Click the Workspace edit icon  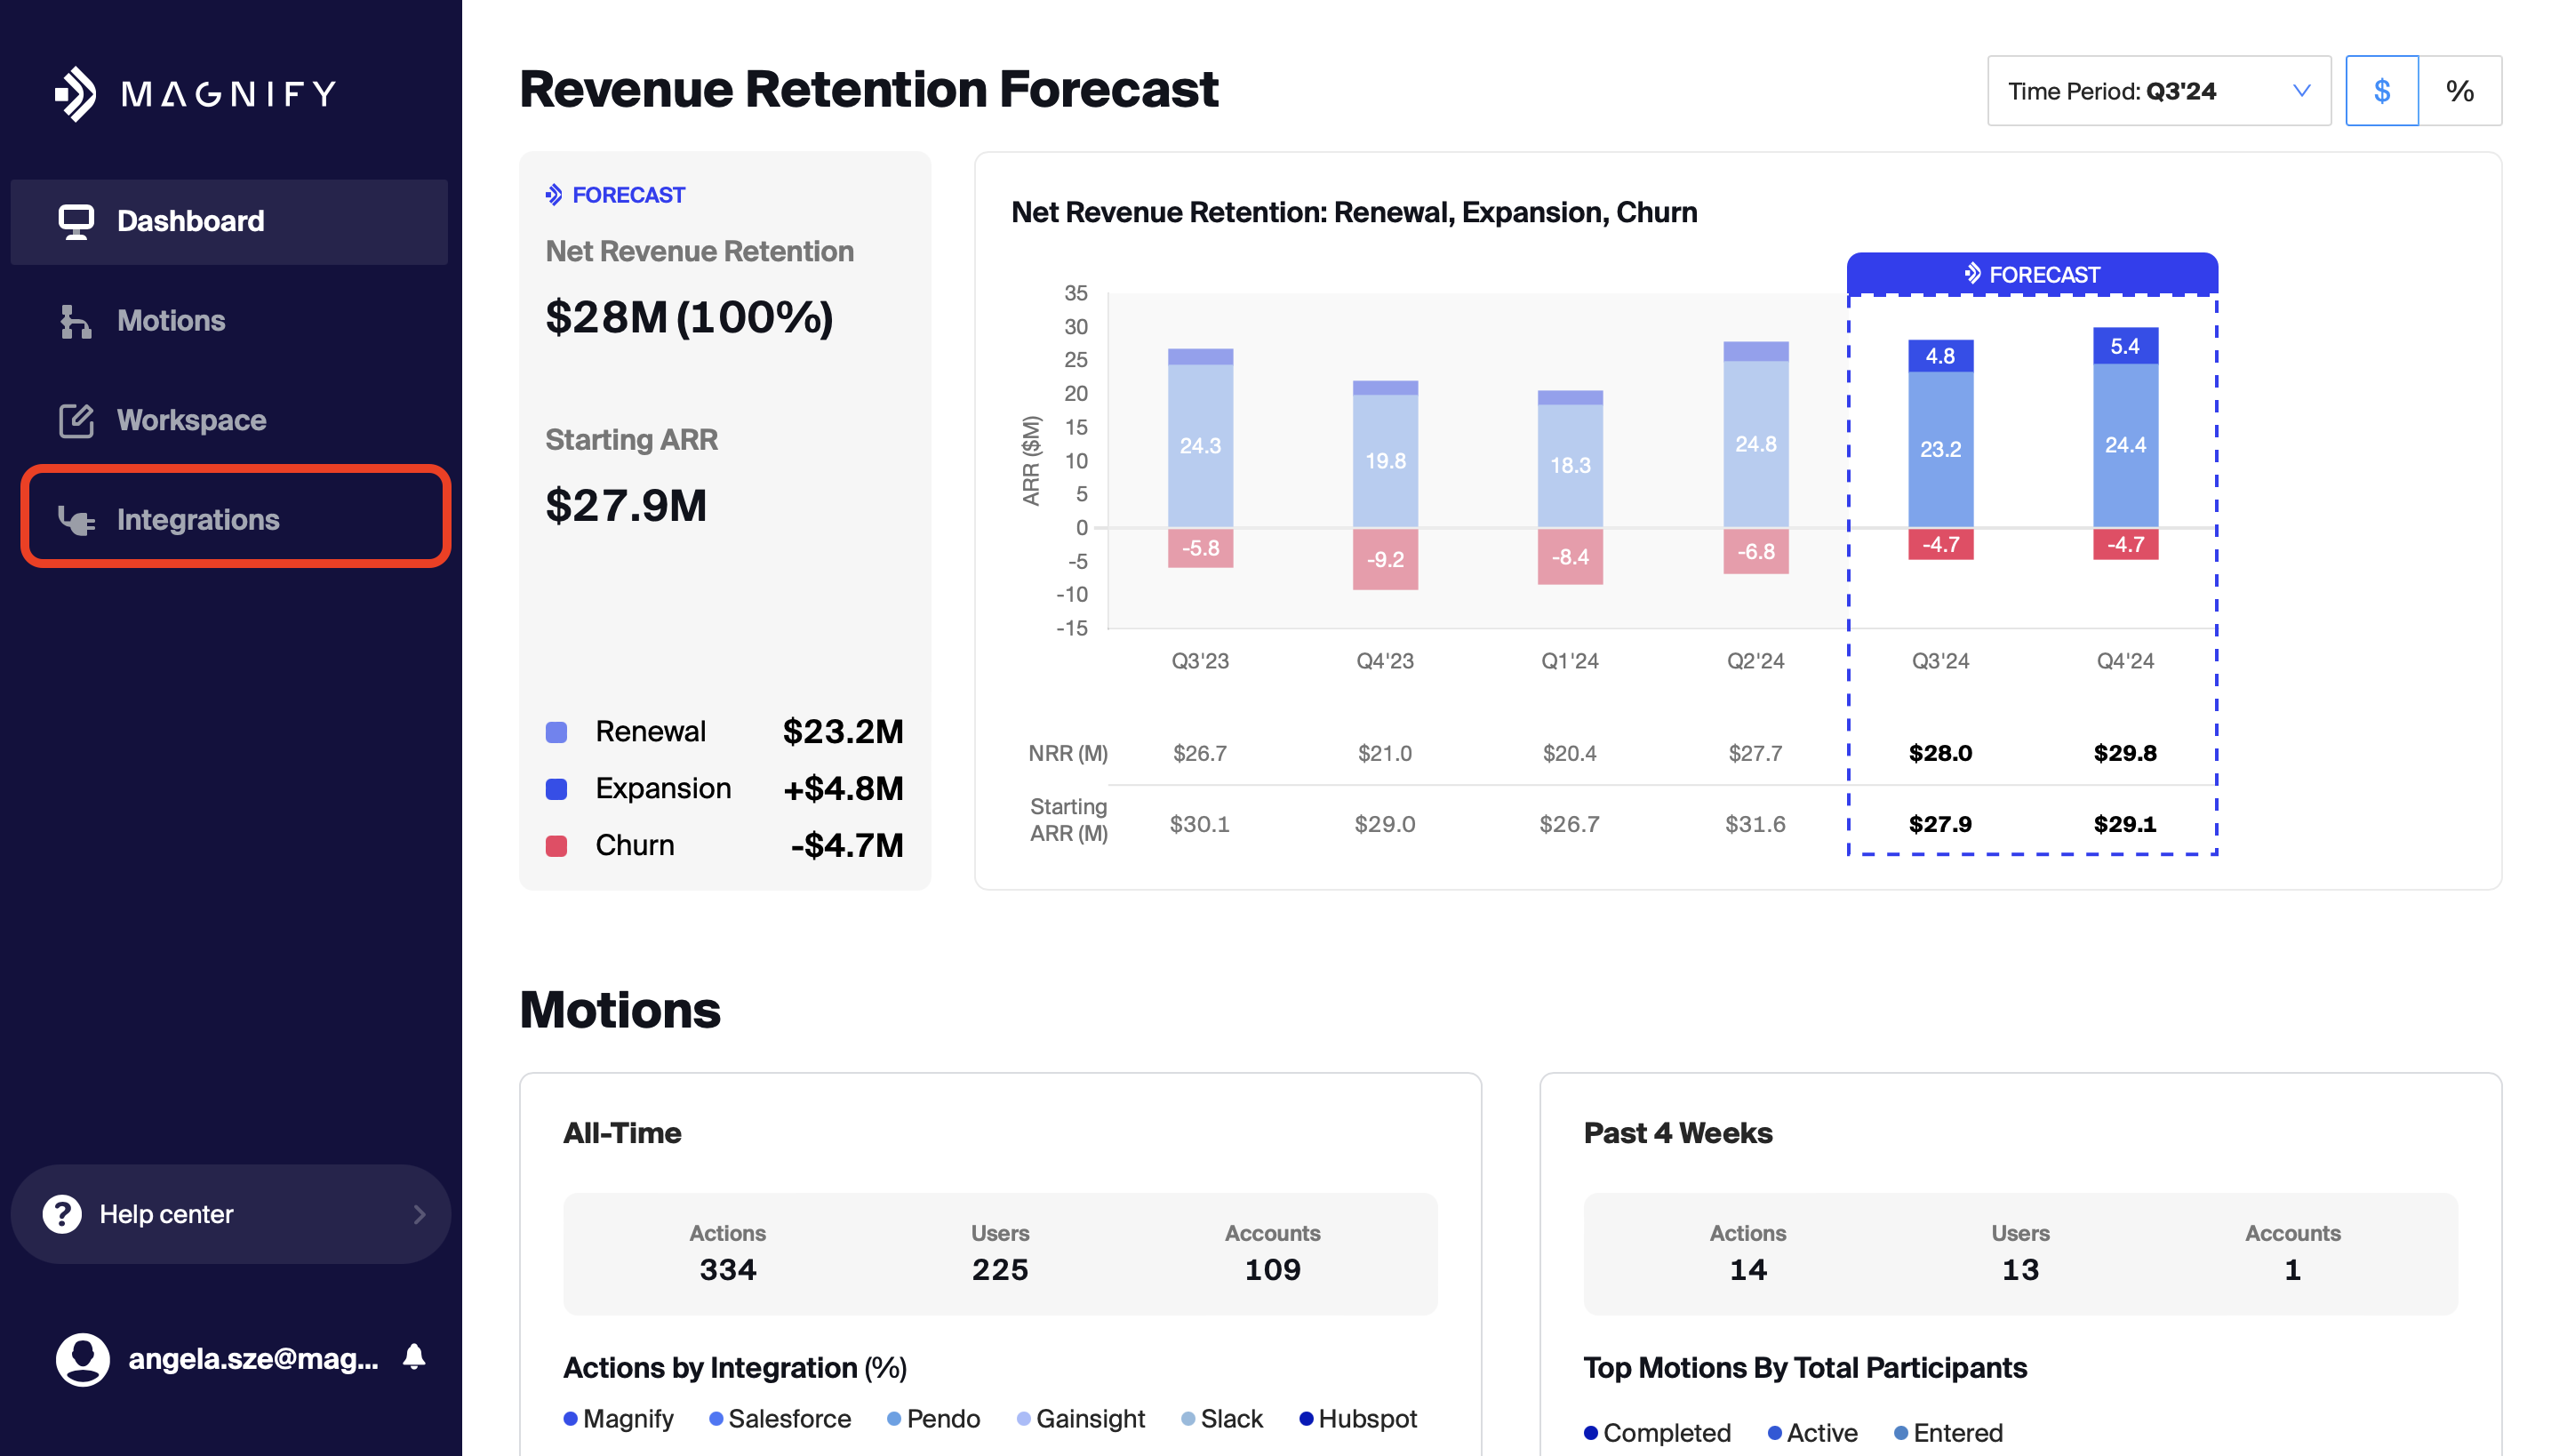click(76, 420)
